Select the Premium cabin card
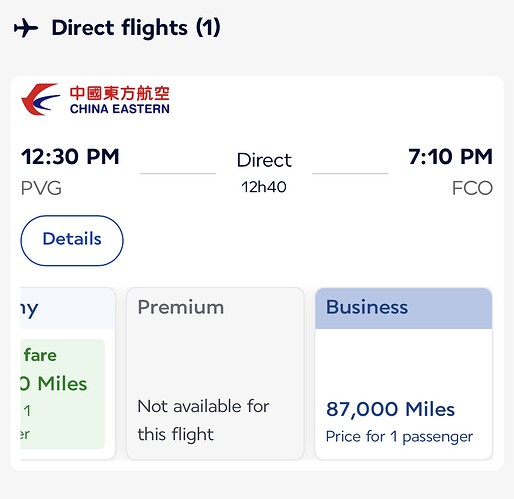Image resolution: width=514 pixels, height=499 pixels. tap(215, 373)
